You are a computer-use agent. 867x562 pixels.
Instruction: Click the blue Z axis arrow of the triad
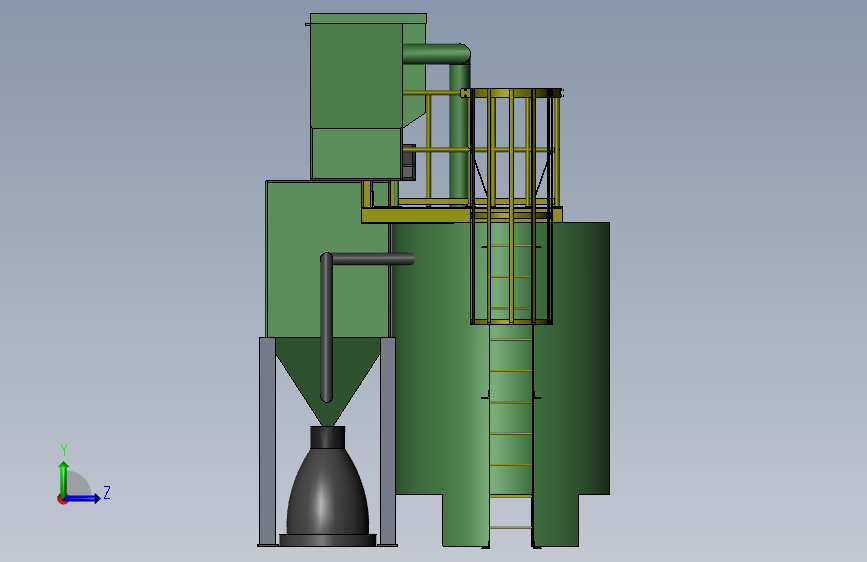pos(83,498)
